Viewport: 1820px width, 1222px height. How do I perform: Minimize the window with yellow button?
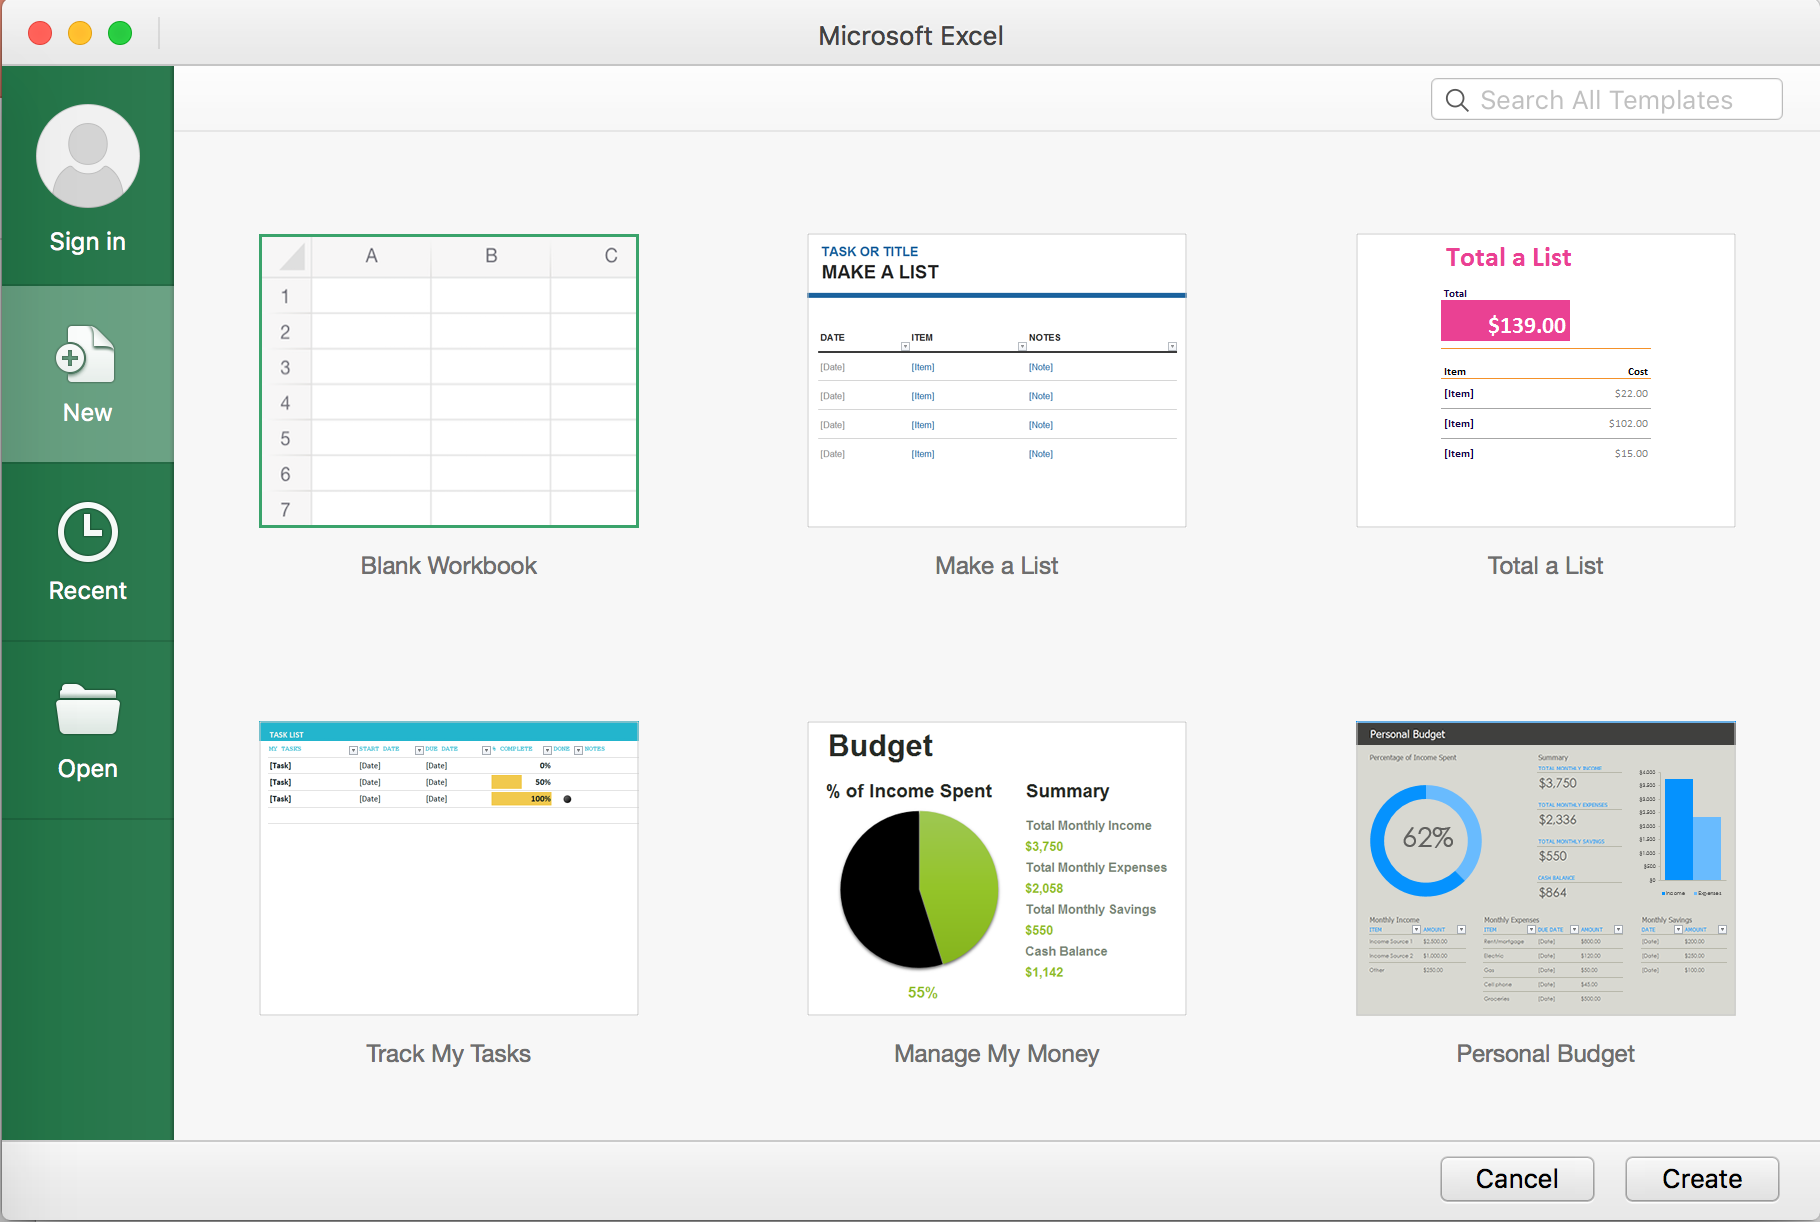[80, 33]
